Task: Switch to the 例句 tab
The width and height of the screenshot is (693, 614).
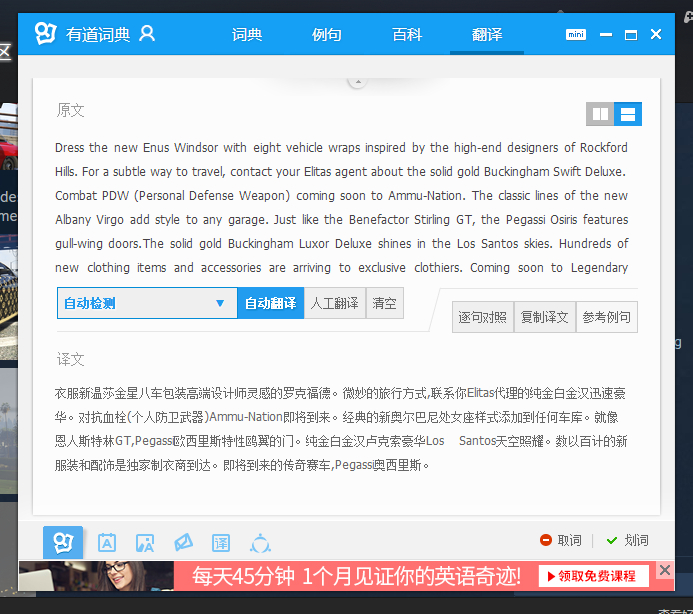Action: pos(327,34)
